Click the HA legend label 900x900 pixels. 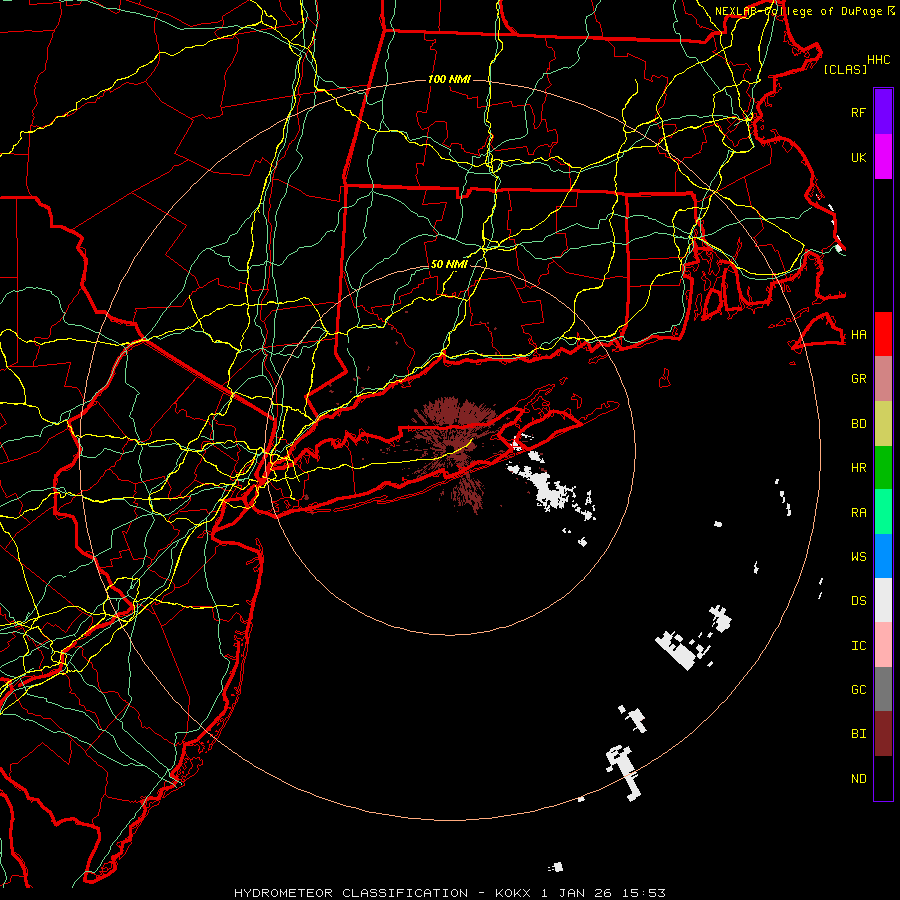pos(858,334)
